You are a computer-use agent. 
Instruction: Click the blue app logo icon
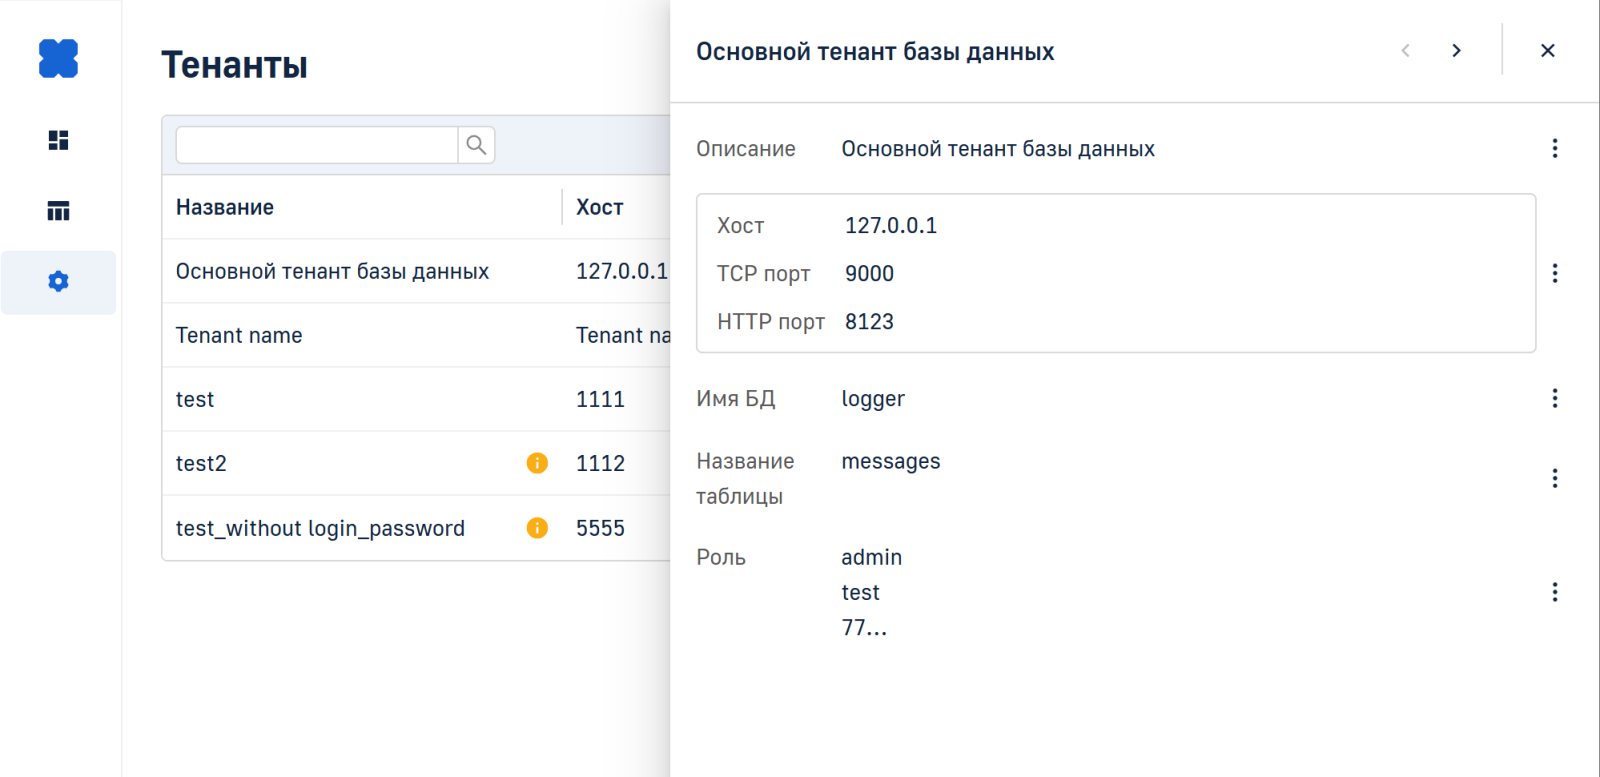58,58
